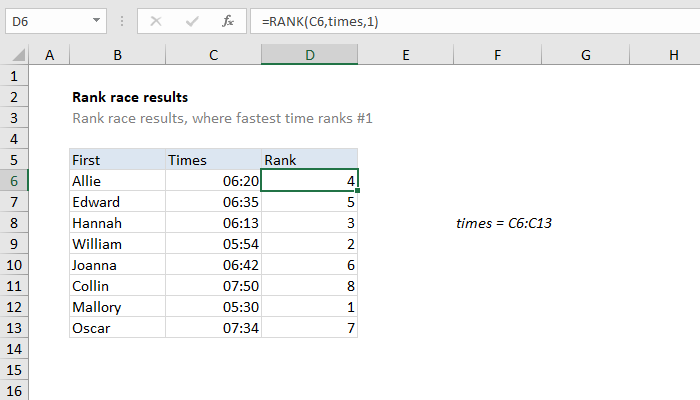Click the 'Times' header cell
The height and width of the screenshot is (400, 700).
pos(213,160)
